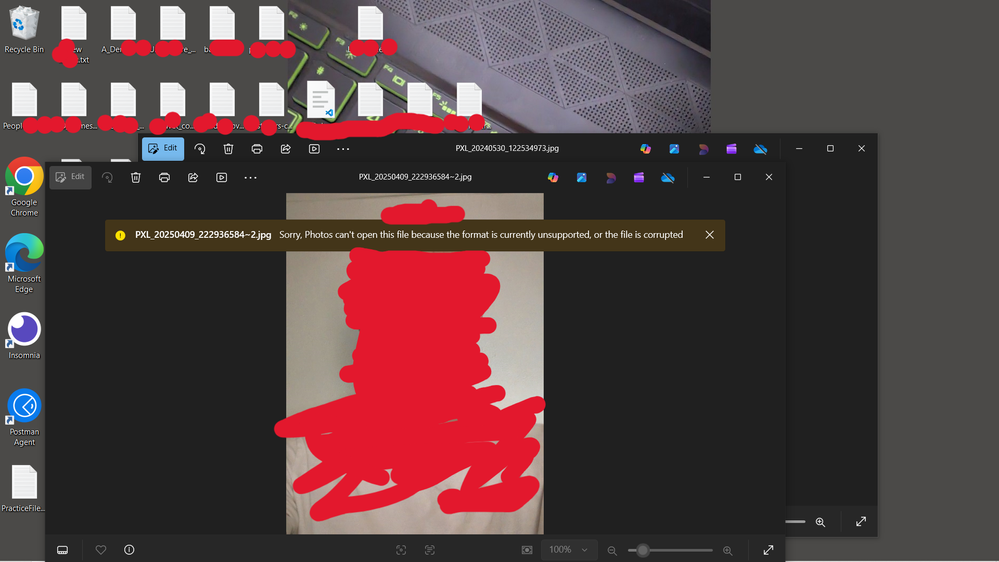Click the PXL_20250409_222936584~2.jpg title in the front window
The width and height of the screenshot is (999, 562).
point(415,177)
